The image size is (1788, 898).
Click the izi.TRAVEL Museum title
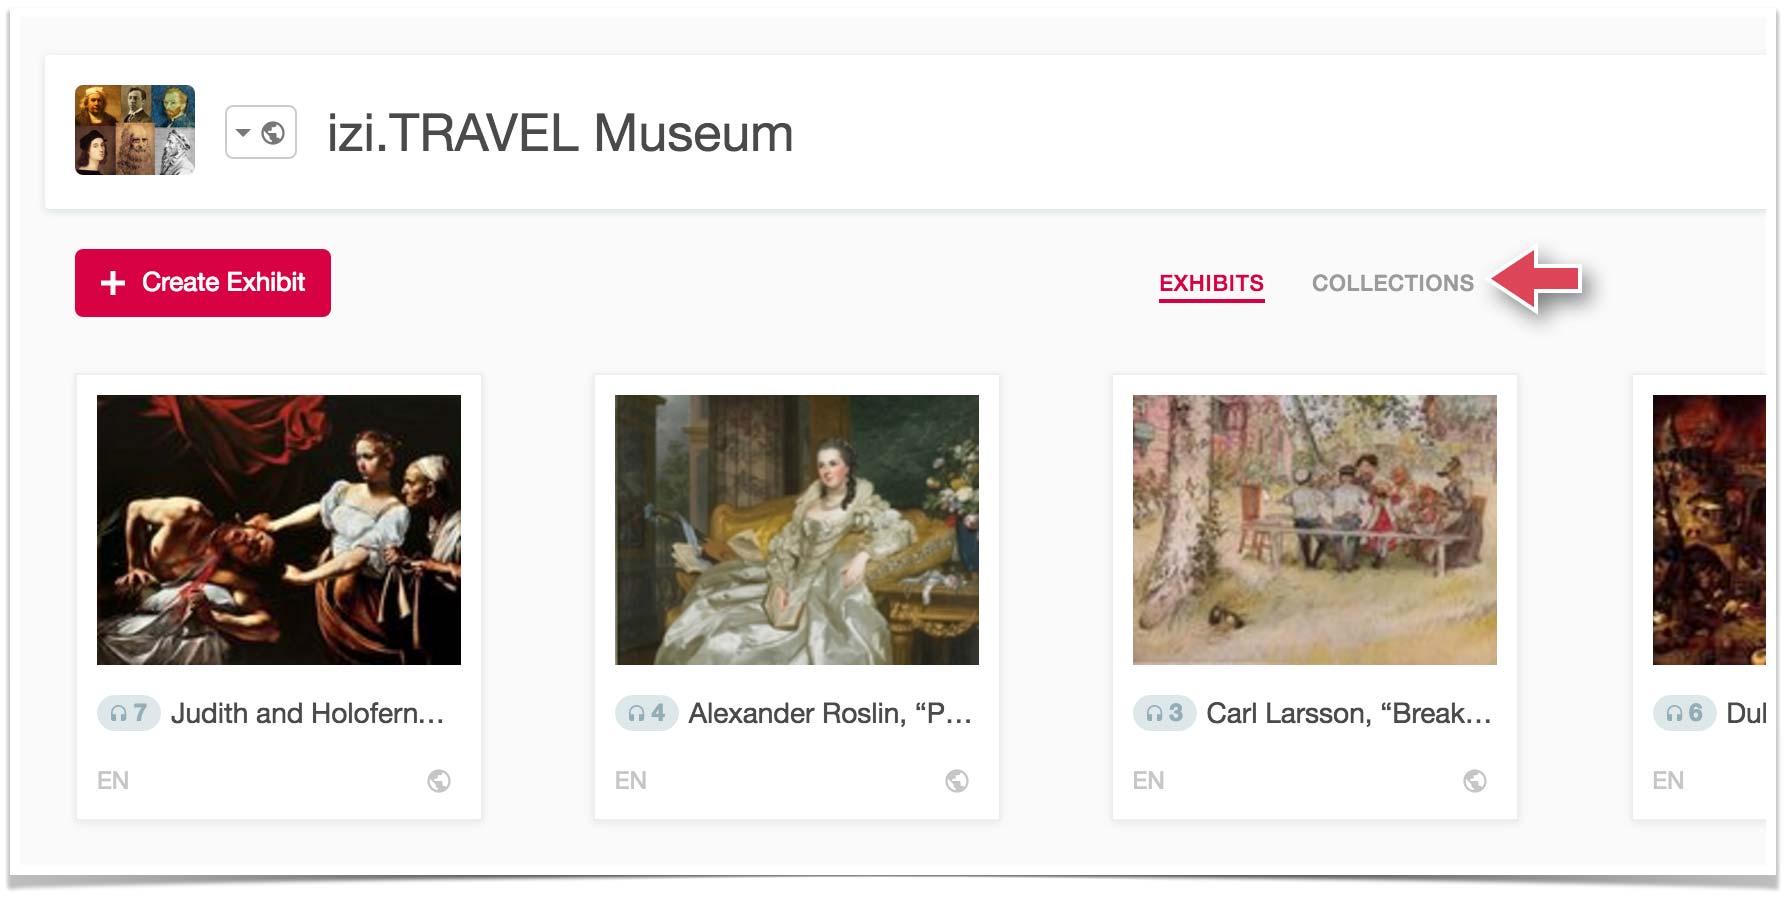click(560, 133)
